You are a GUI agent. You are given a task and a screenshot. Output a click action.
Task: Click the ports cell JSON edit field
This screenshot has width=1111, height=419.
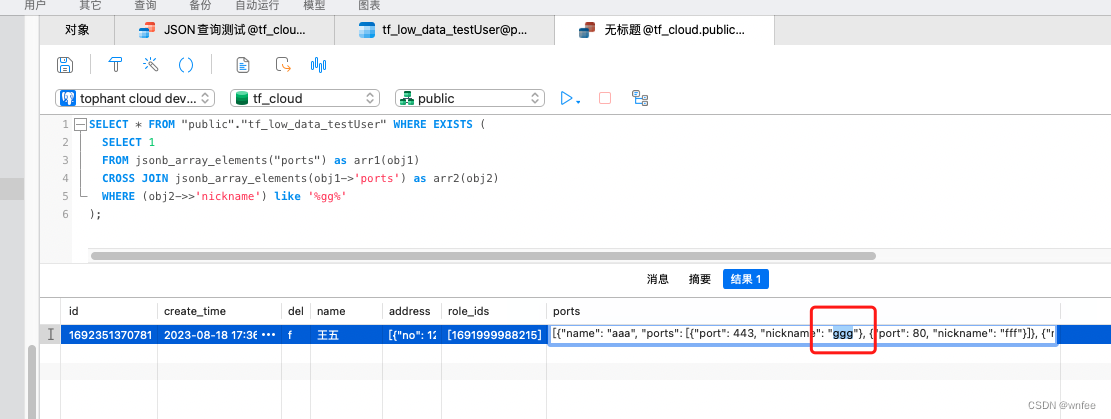pos(803,334)
